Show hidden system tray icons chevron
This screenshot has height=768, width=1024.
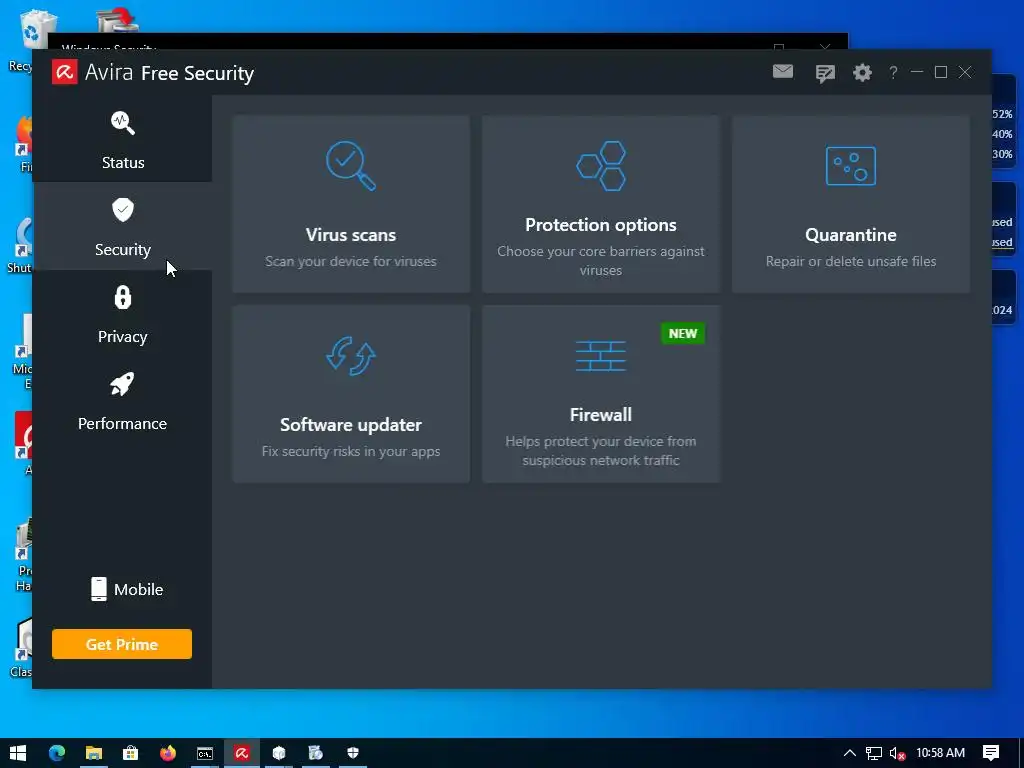click(850, 753)
